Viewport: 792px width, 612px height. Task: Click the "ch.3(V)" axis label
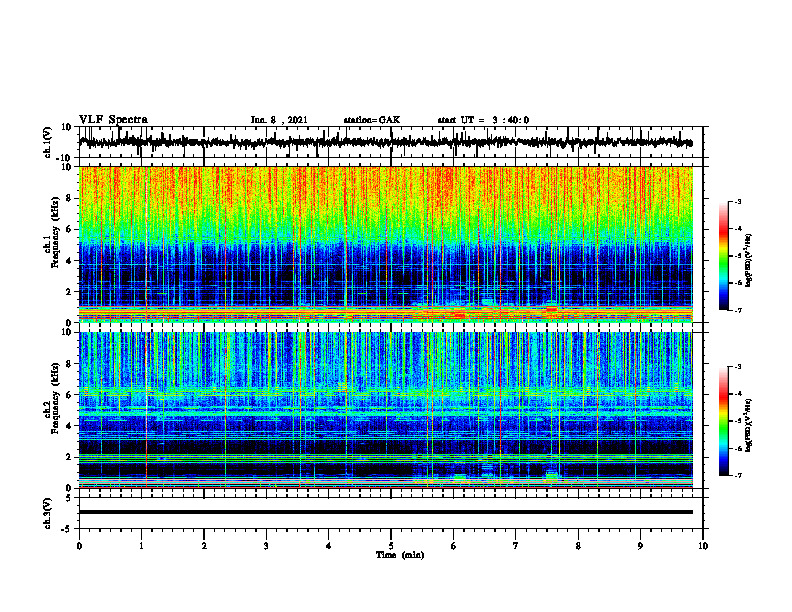coord(48,513)
